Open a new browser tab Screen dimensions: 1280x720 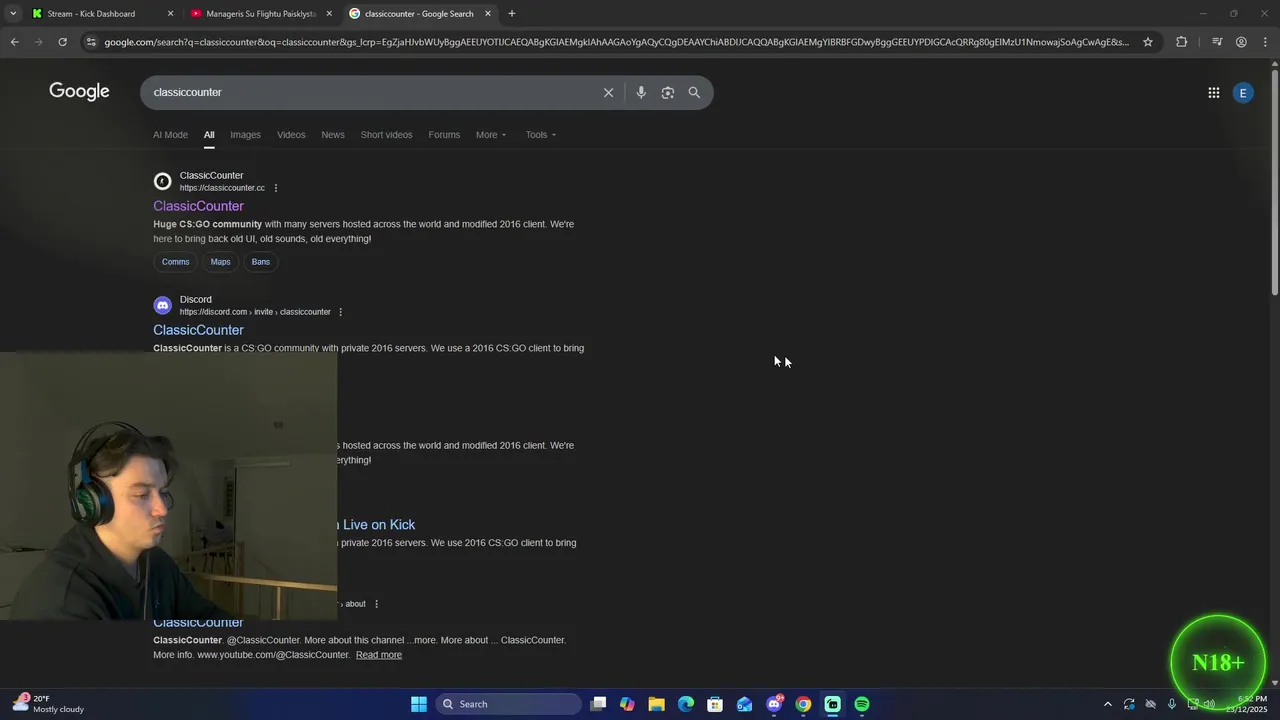(511, 14)
